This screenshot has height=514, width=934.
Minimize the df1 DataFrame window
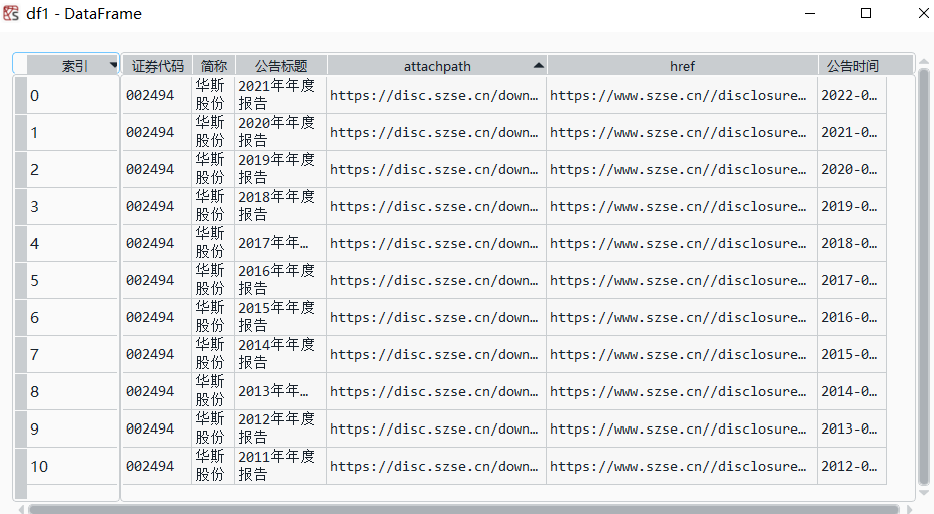click(810, 13)
